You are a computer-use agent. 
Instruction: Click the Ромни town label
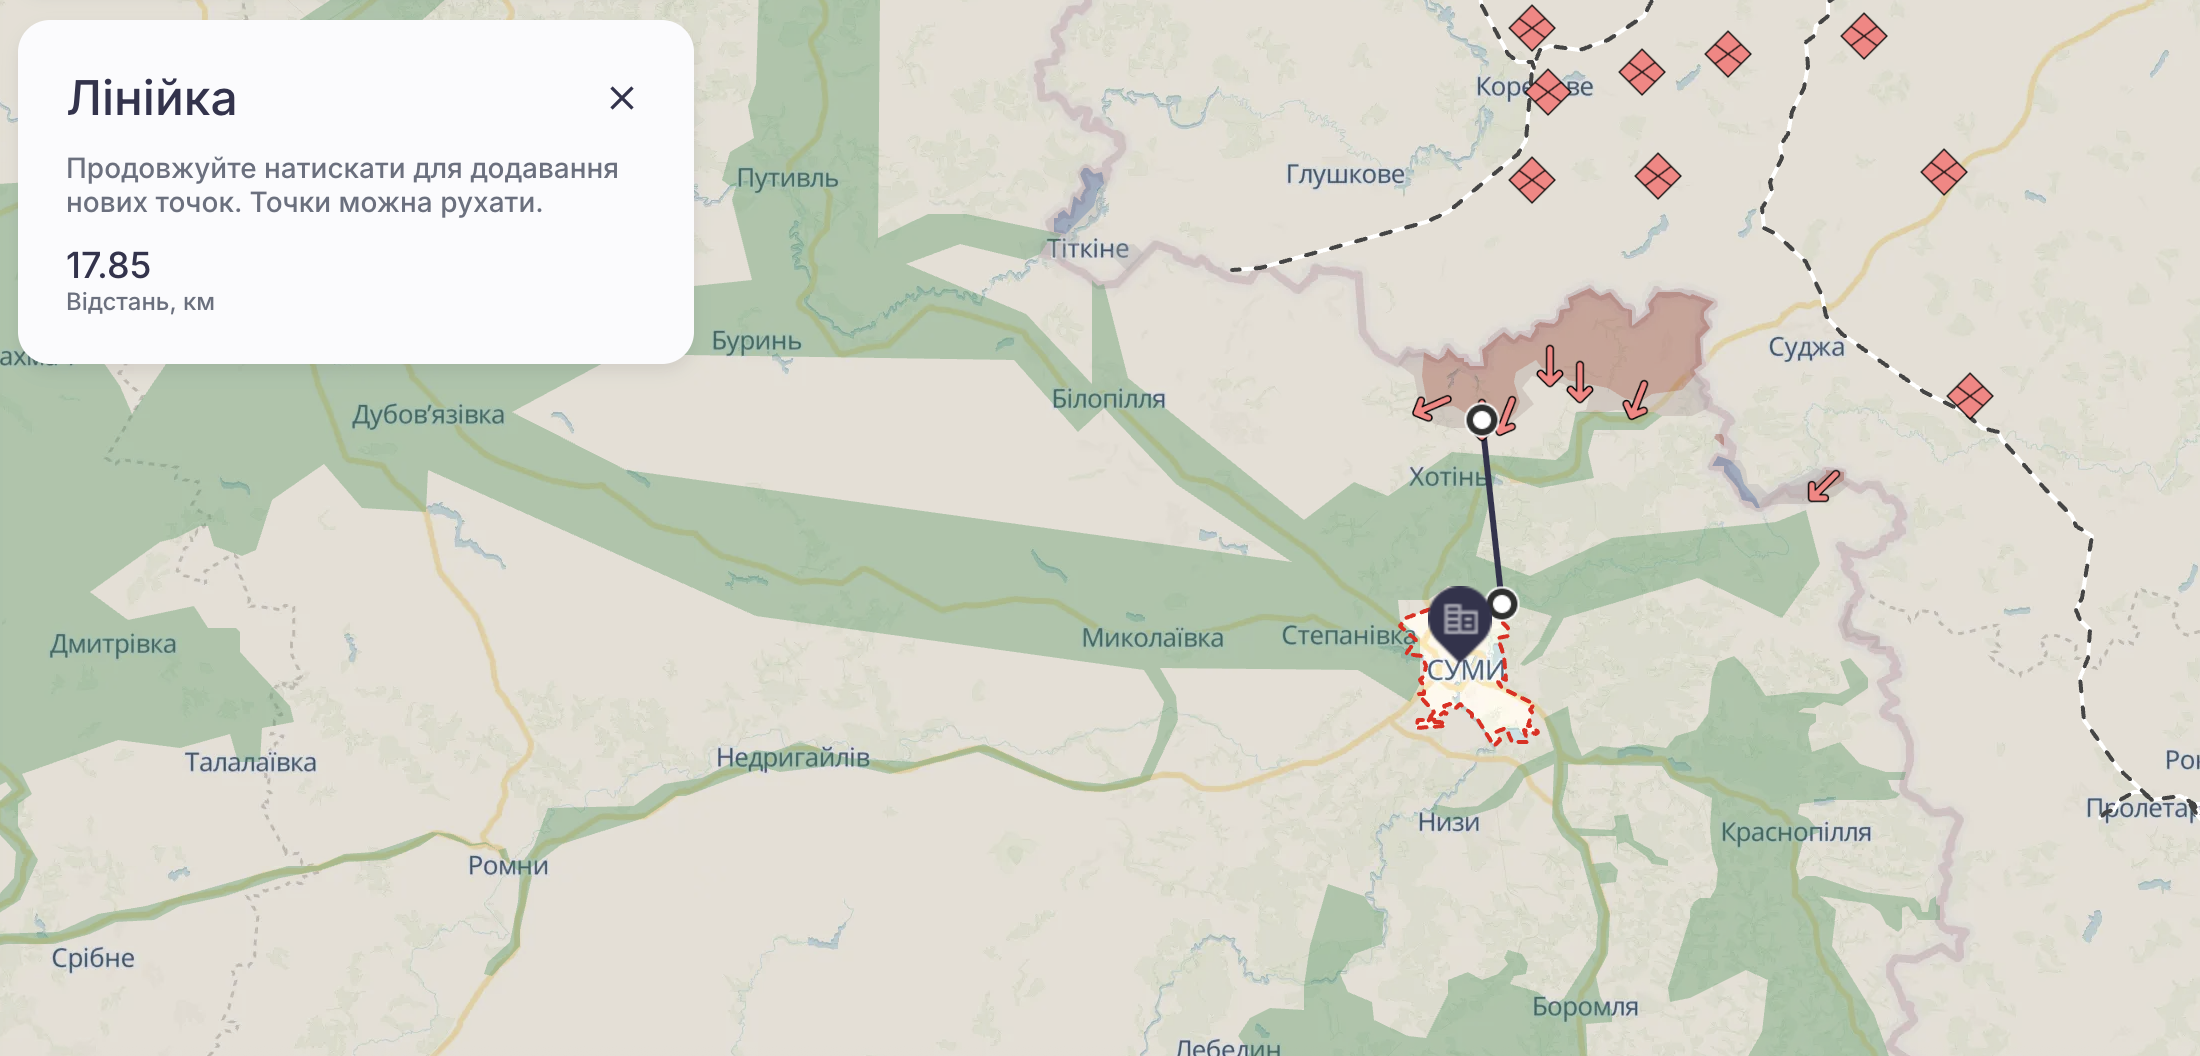[x=508, y=865]
